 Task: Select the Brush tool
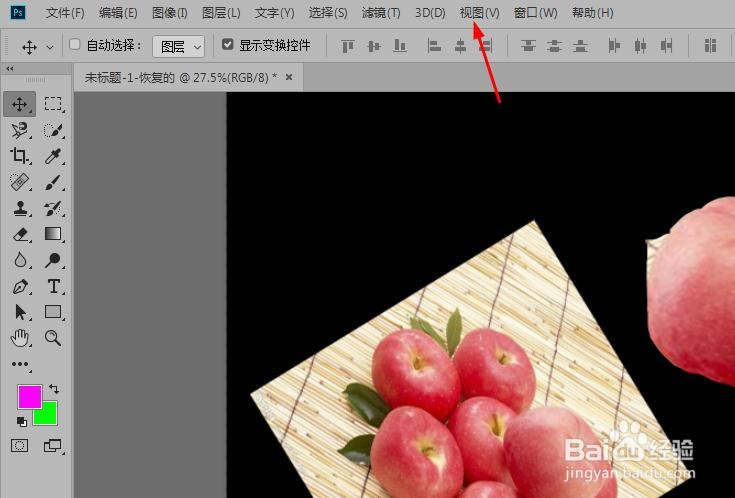[x=53, y=182]
